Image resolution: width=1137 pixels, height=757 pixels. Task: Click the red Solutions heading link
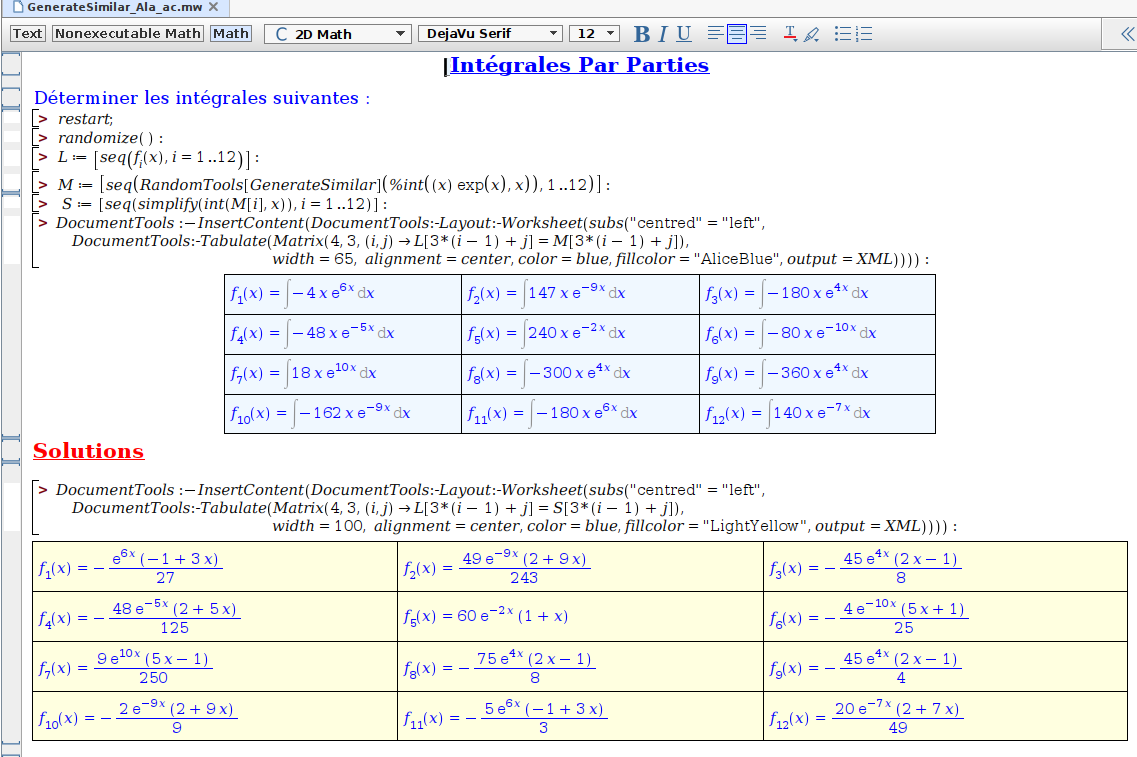coord(88,451)
